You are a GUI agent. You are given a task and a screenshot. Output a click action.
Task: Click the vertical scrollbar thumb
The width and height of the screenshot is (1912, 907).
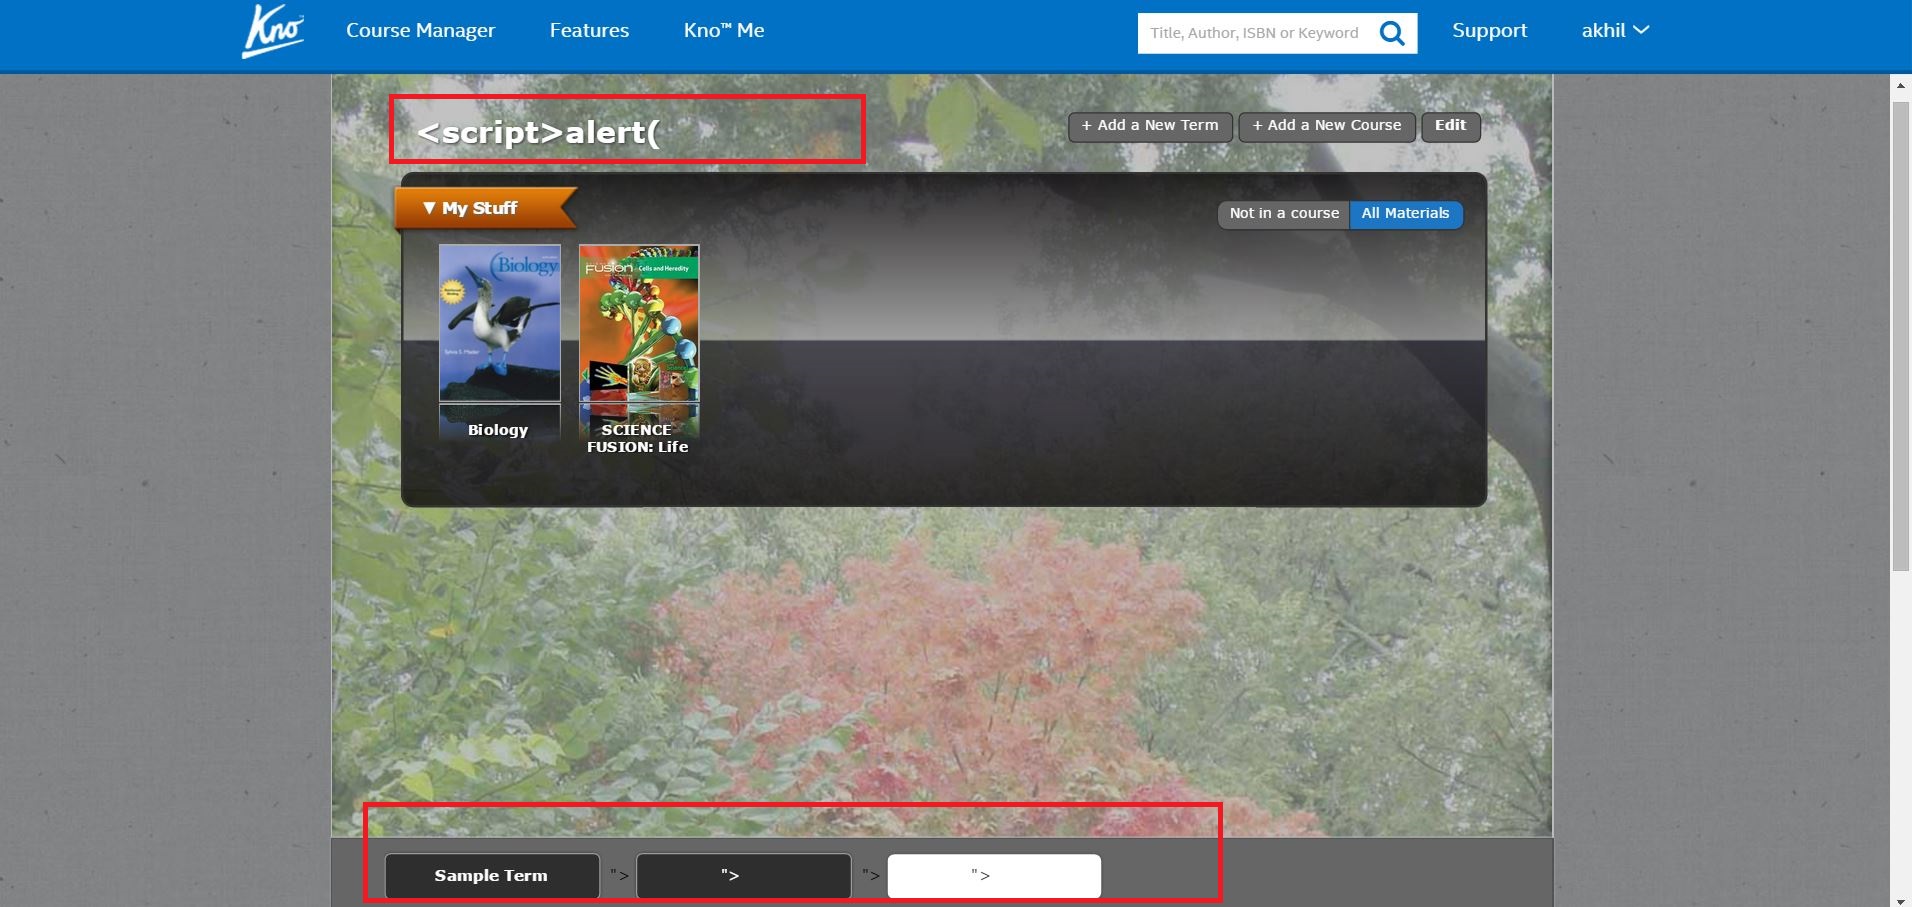1901,336
